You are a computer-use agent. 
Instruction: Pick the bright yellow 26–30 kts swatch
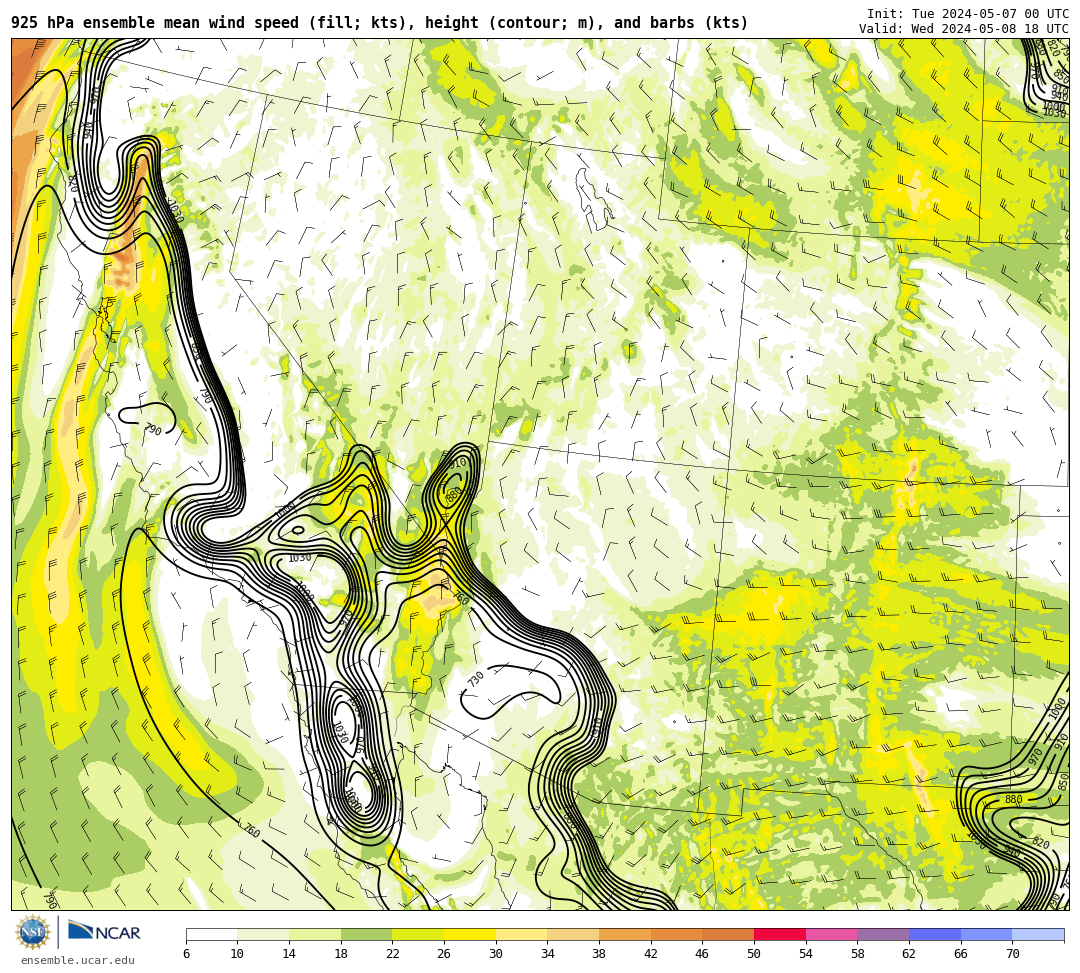pyautogui.click(x=470, y=934)
